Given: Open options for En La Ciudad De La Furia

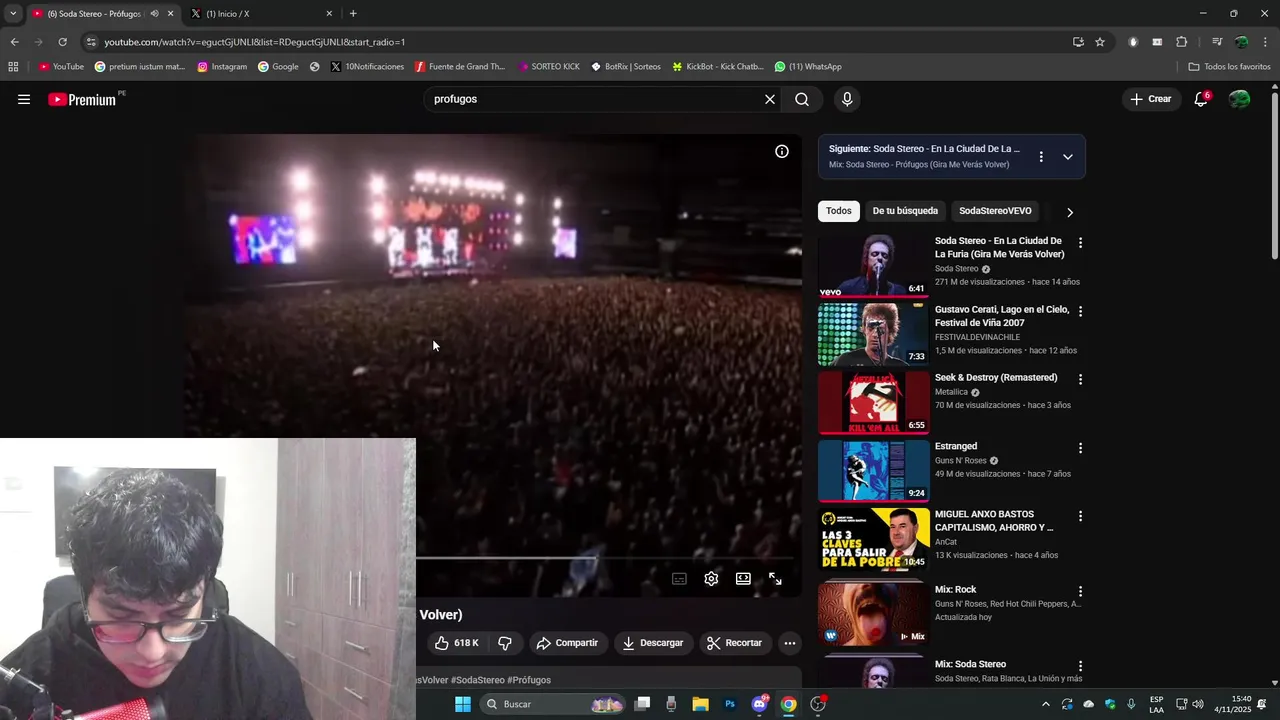Looking at the screenshot, I should tap(1080, 243).
